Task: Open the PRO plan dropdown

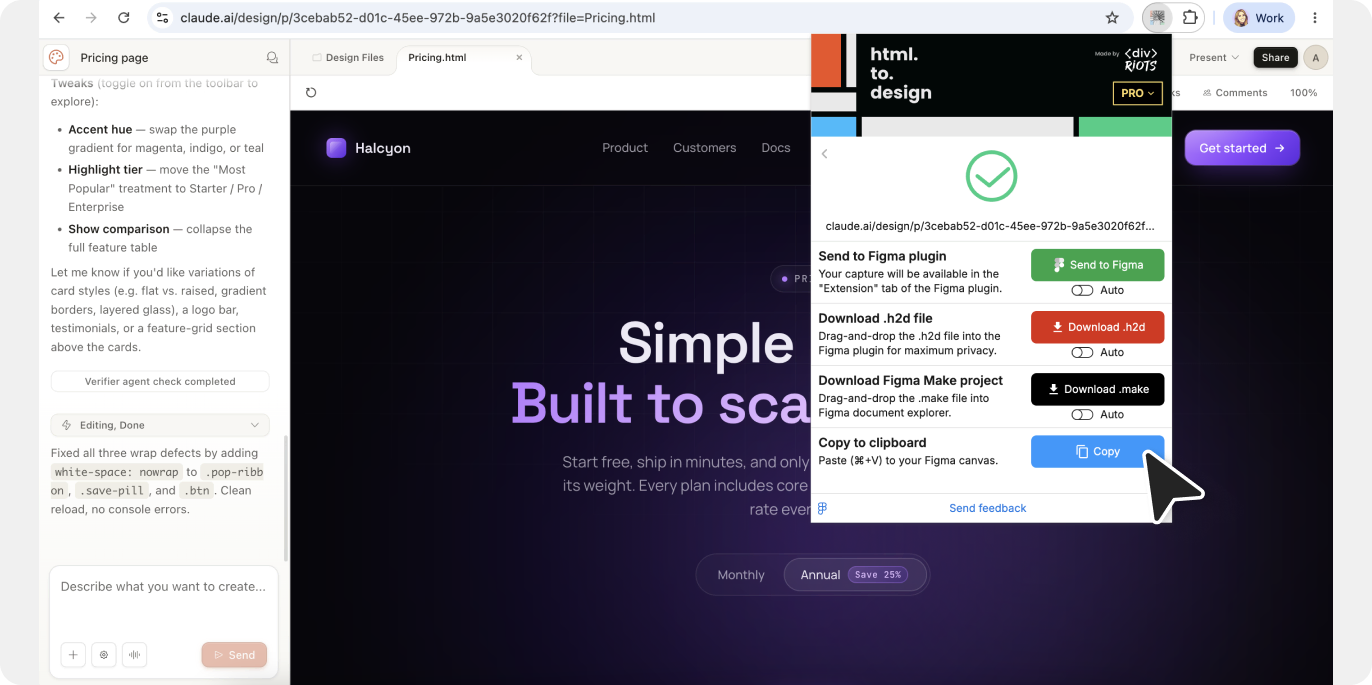Action: [x=1138, y=93]
